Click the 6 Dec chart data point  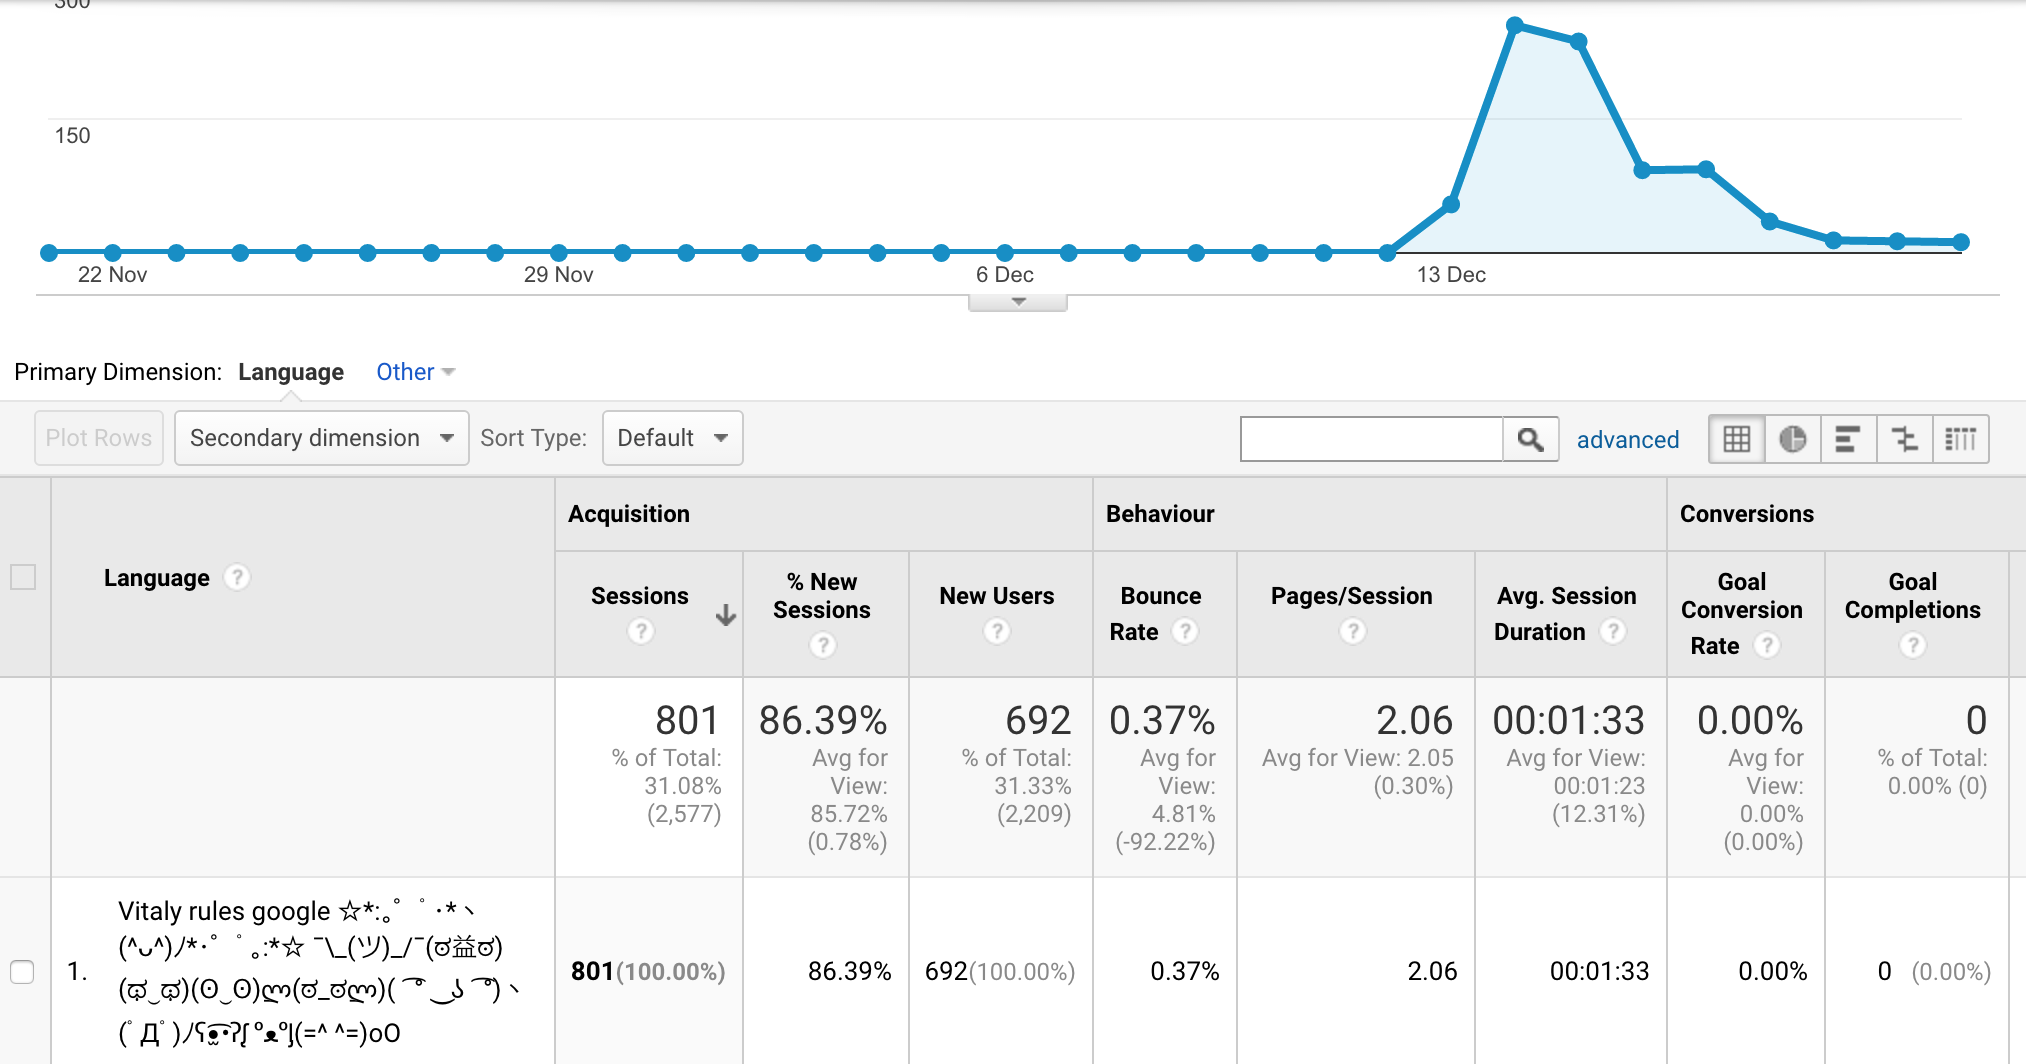point(1005,253)
